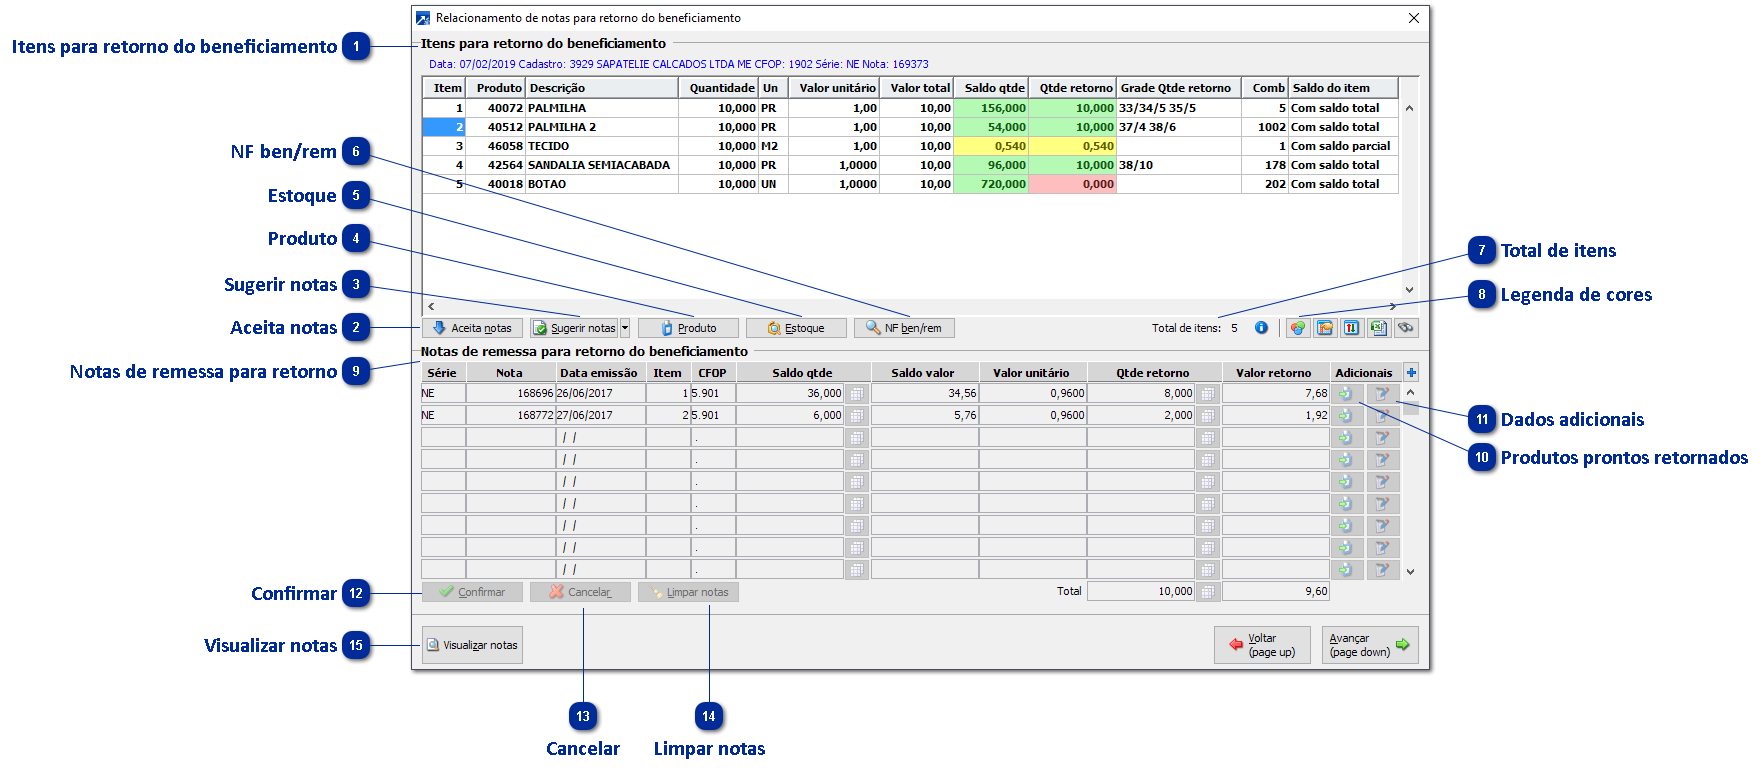Open the color legend icon
The width and height of the screenshot is (1764, 777).
click(x=1298, y=328)
